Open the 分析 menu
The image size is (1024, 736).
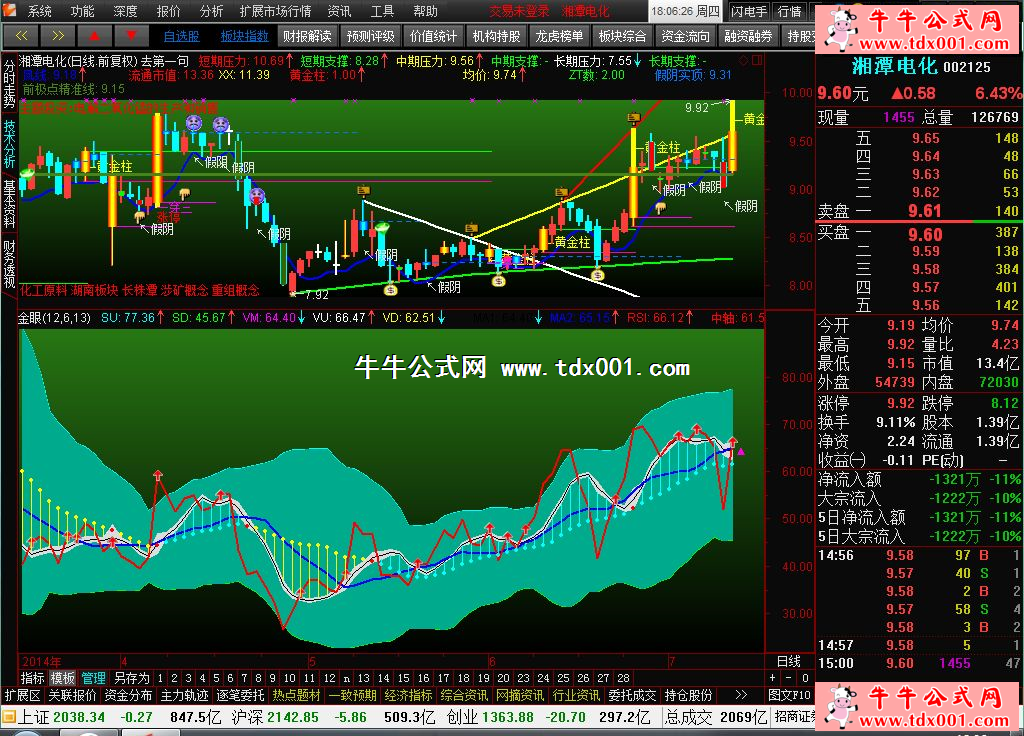[212, 11]
